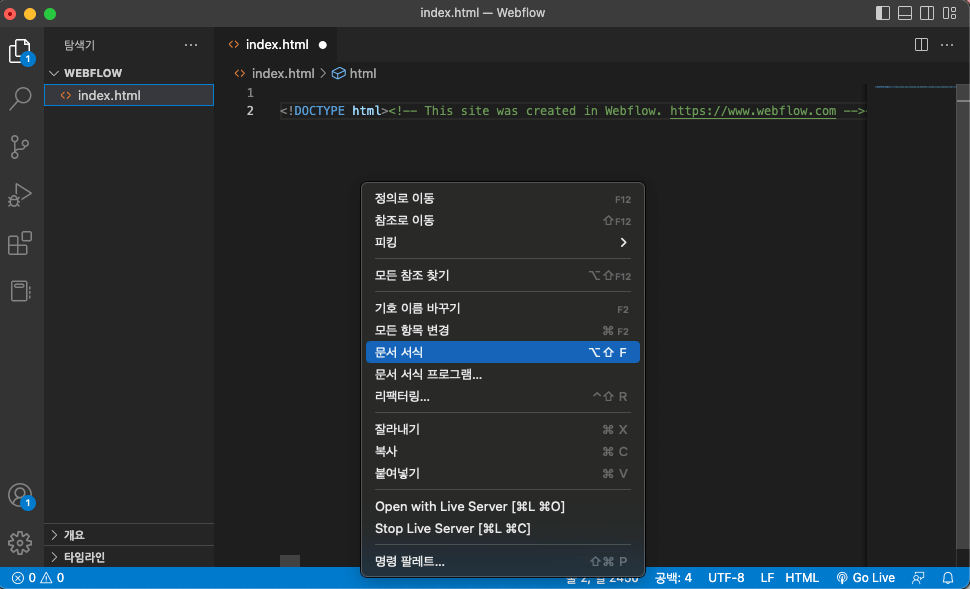The height and width of the screenshot is (589, 970).
Task: Open the 피킹 submenu
Action: tap(502, 242)
